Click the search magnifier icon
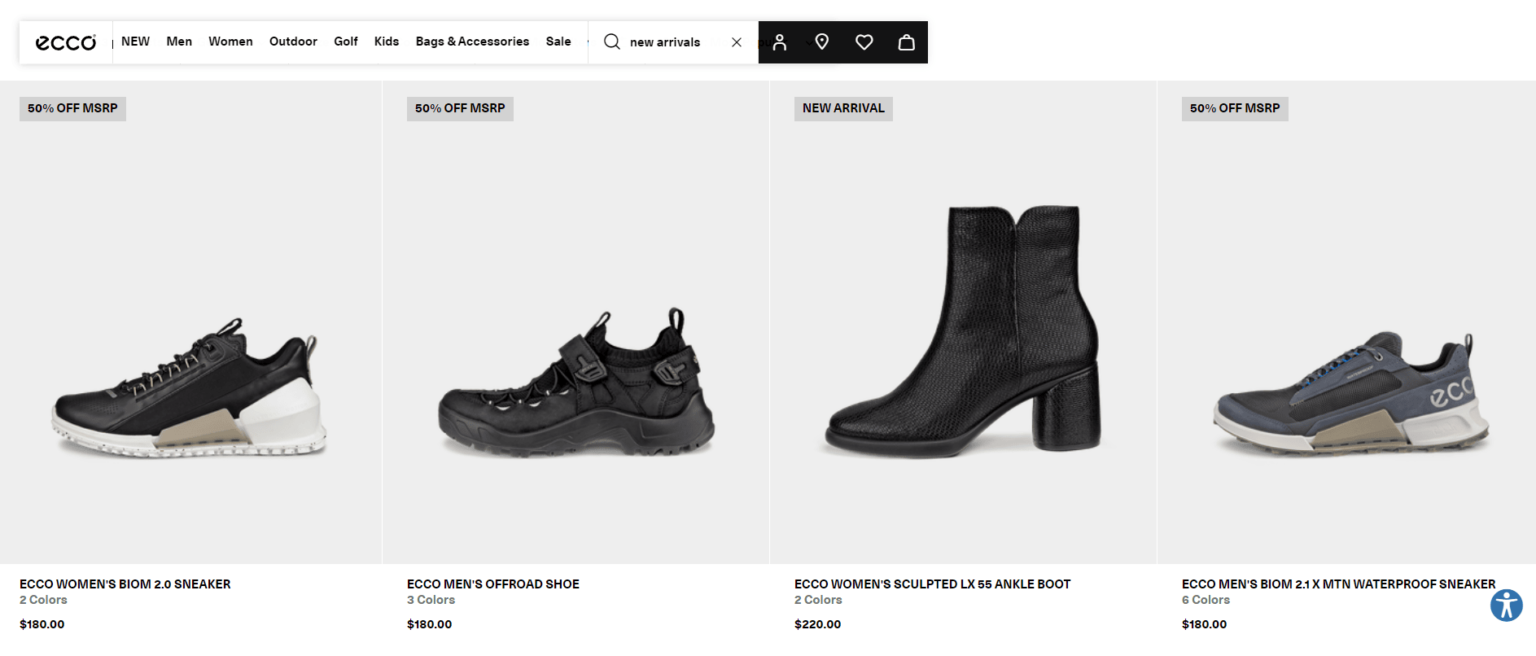The image size is (1536, 656). (x=611, y=42)
